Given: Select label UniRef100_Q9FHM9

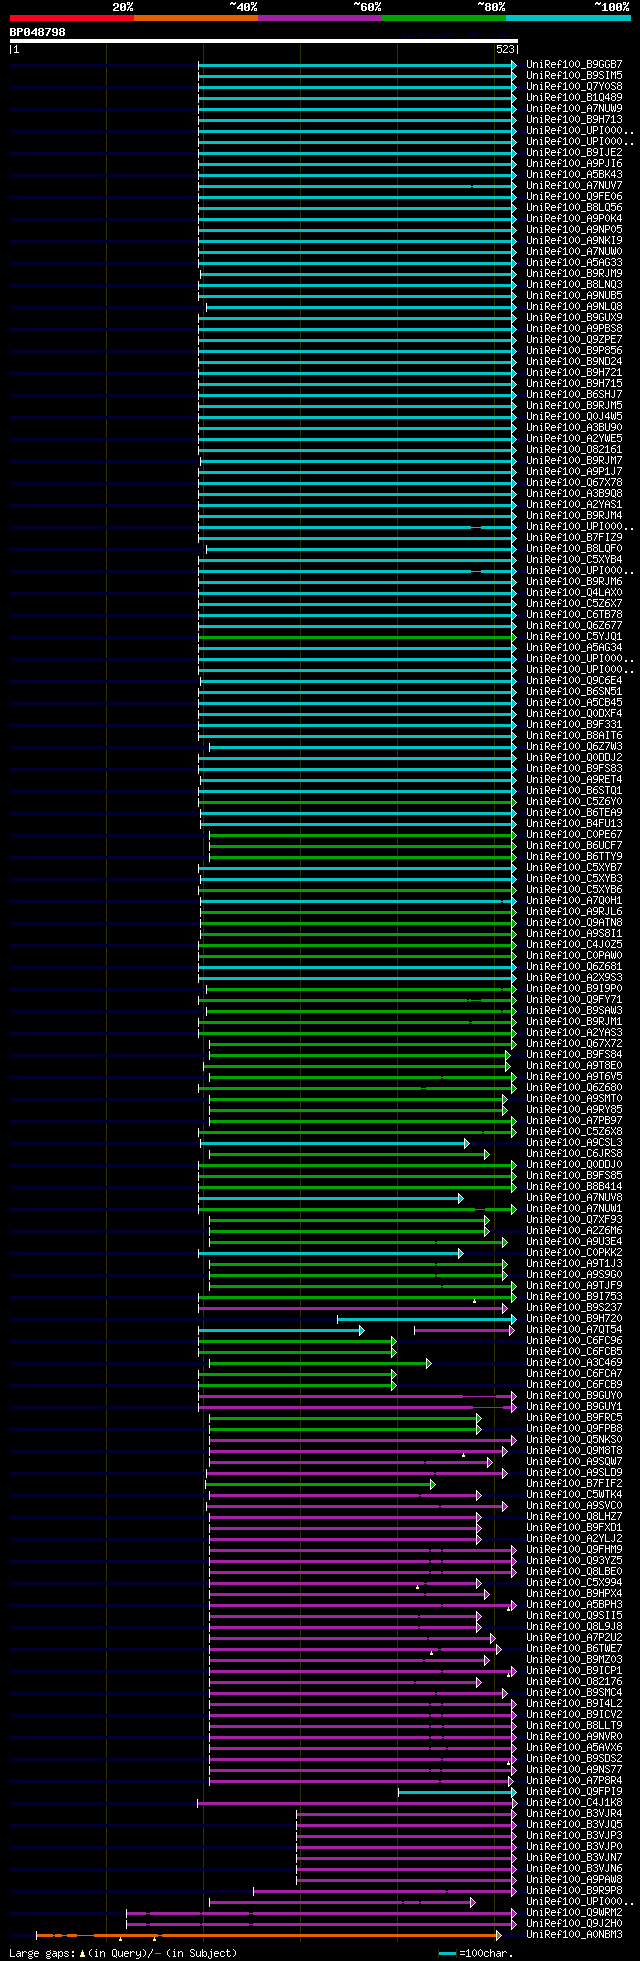Looking at the screenshot, I should pyautogui.click(x=574, y=1549).
